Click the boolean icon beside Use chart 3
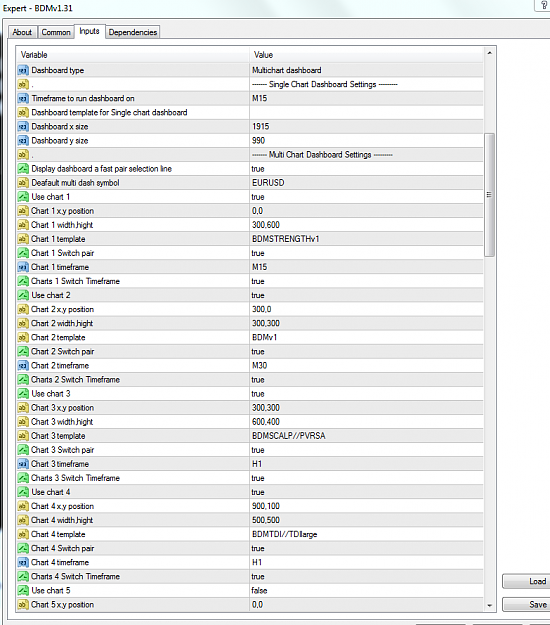550x625 pixels. (23, 394)
